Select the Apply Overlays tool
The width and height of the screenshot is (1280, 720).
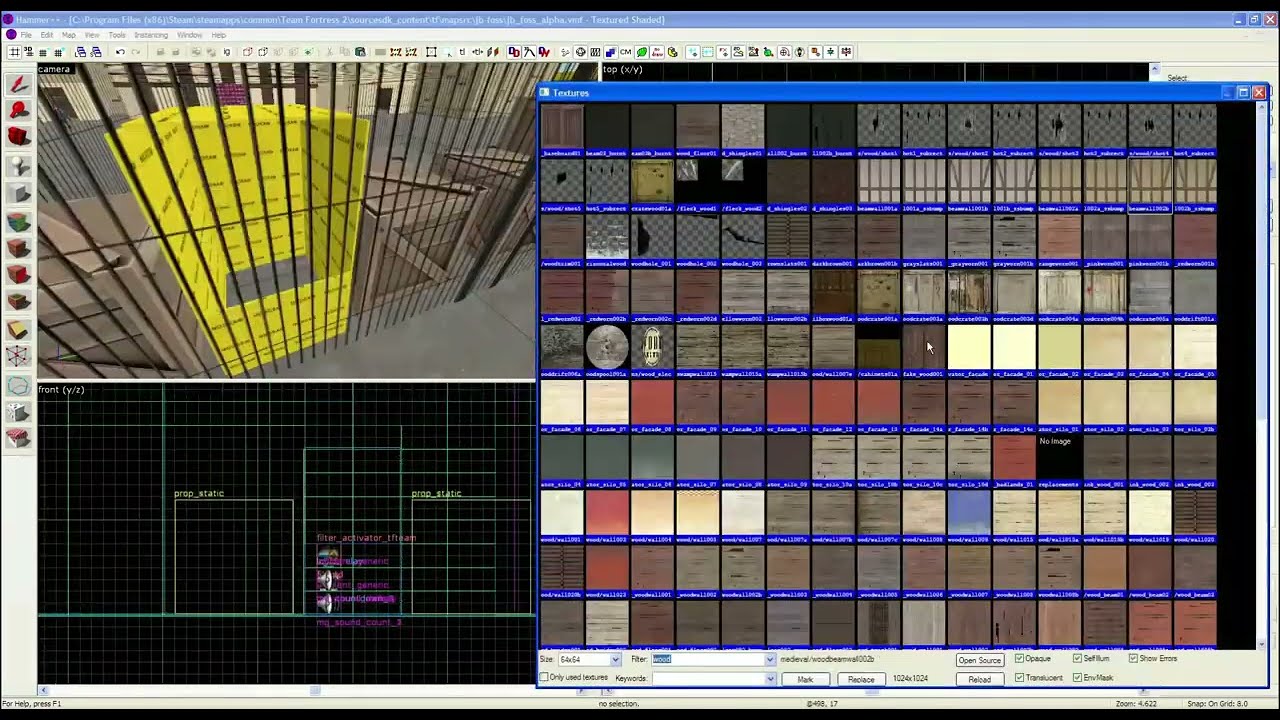click(x=17, y=302)
